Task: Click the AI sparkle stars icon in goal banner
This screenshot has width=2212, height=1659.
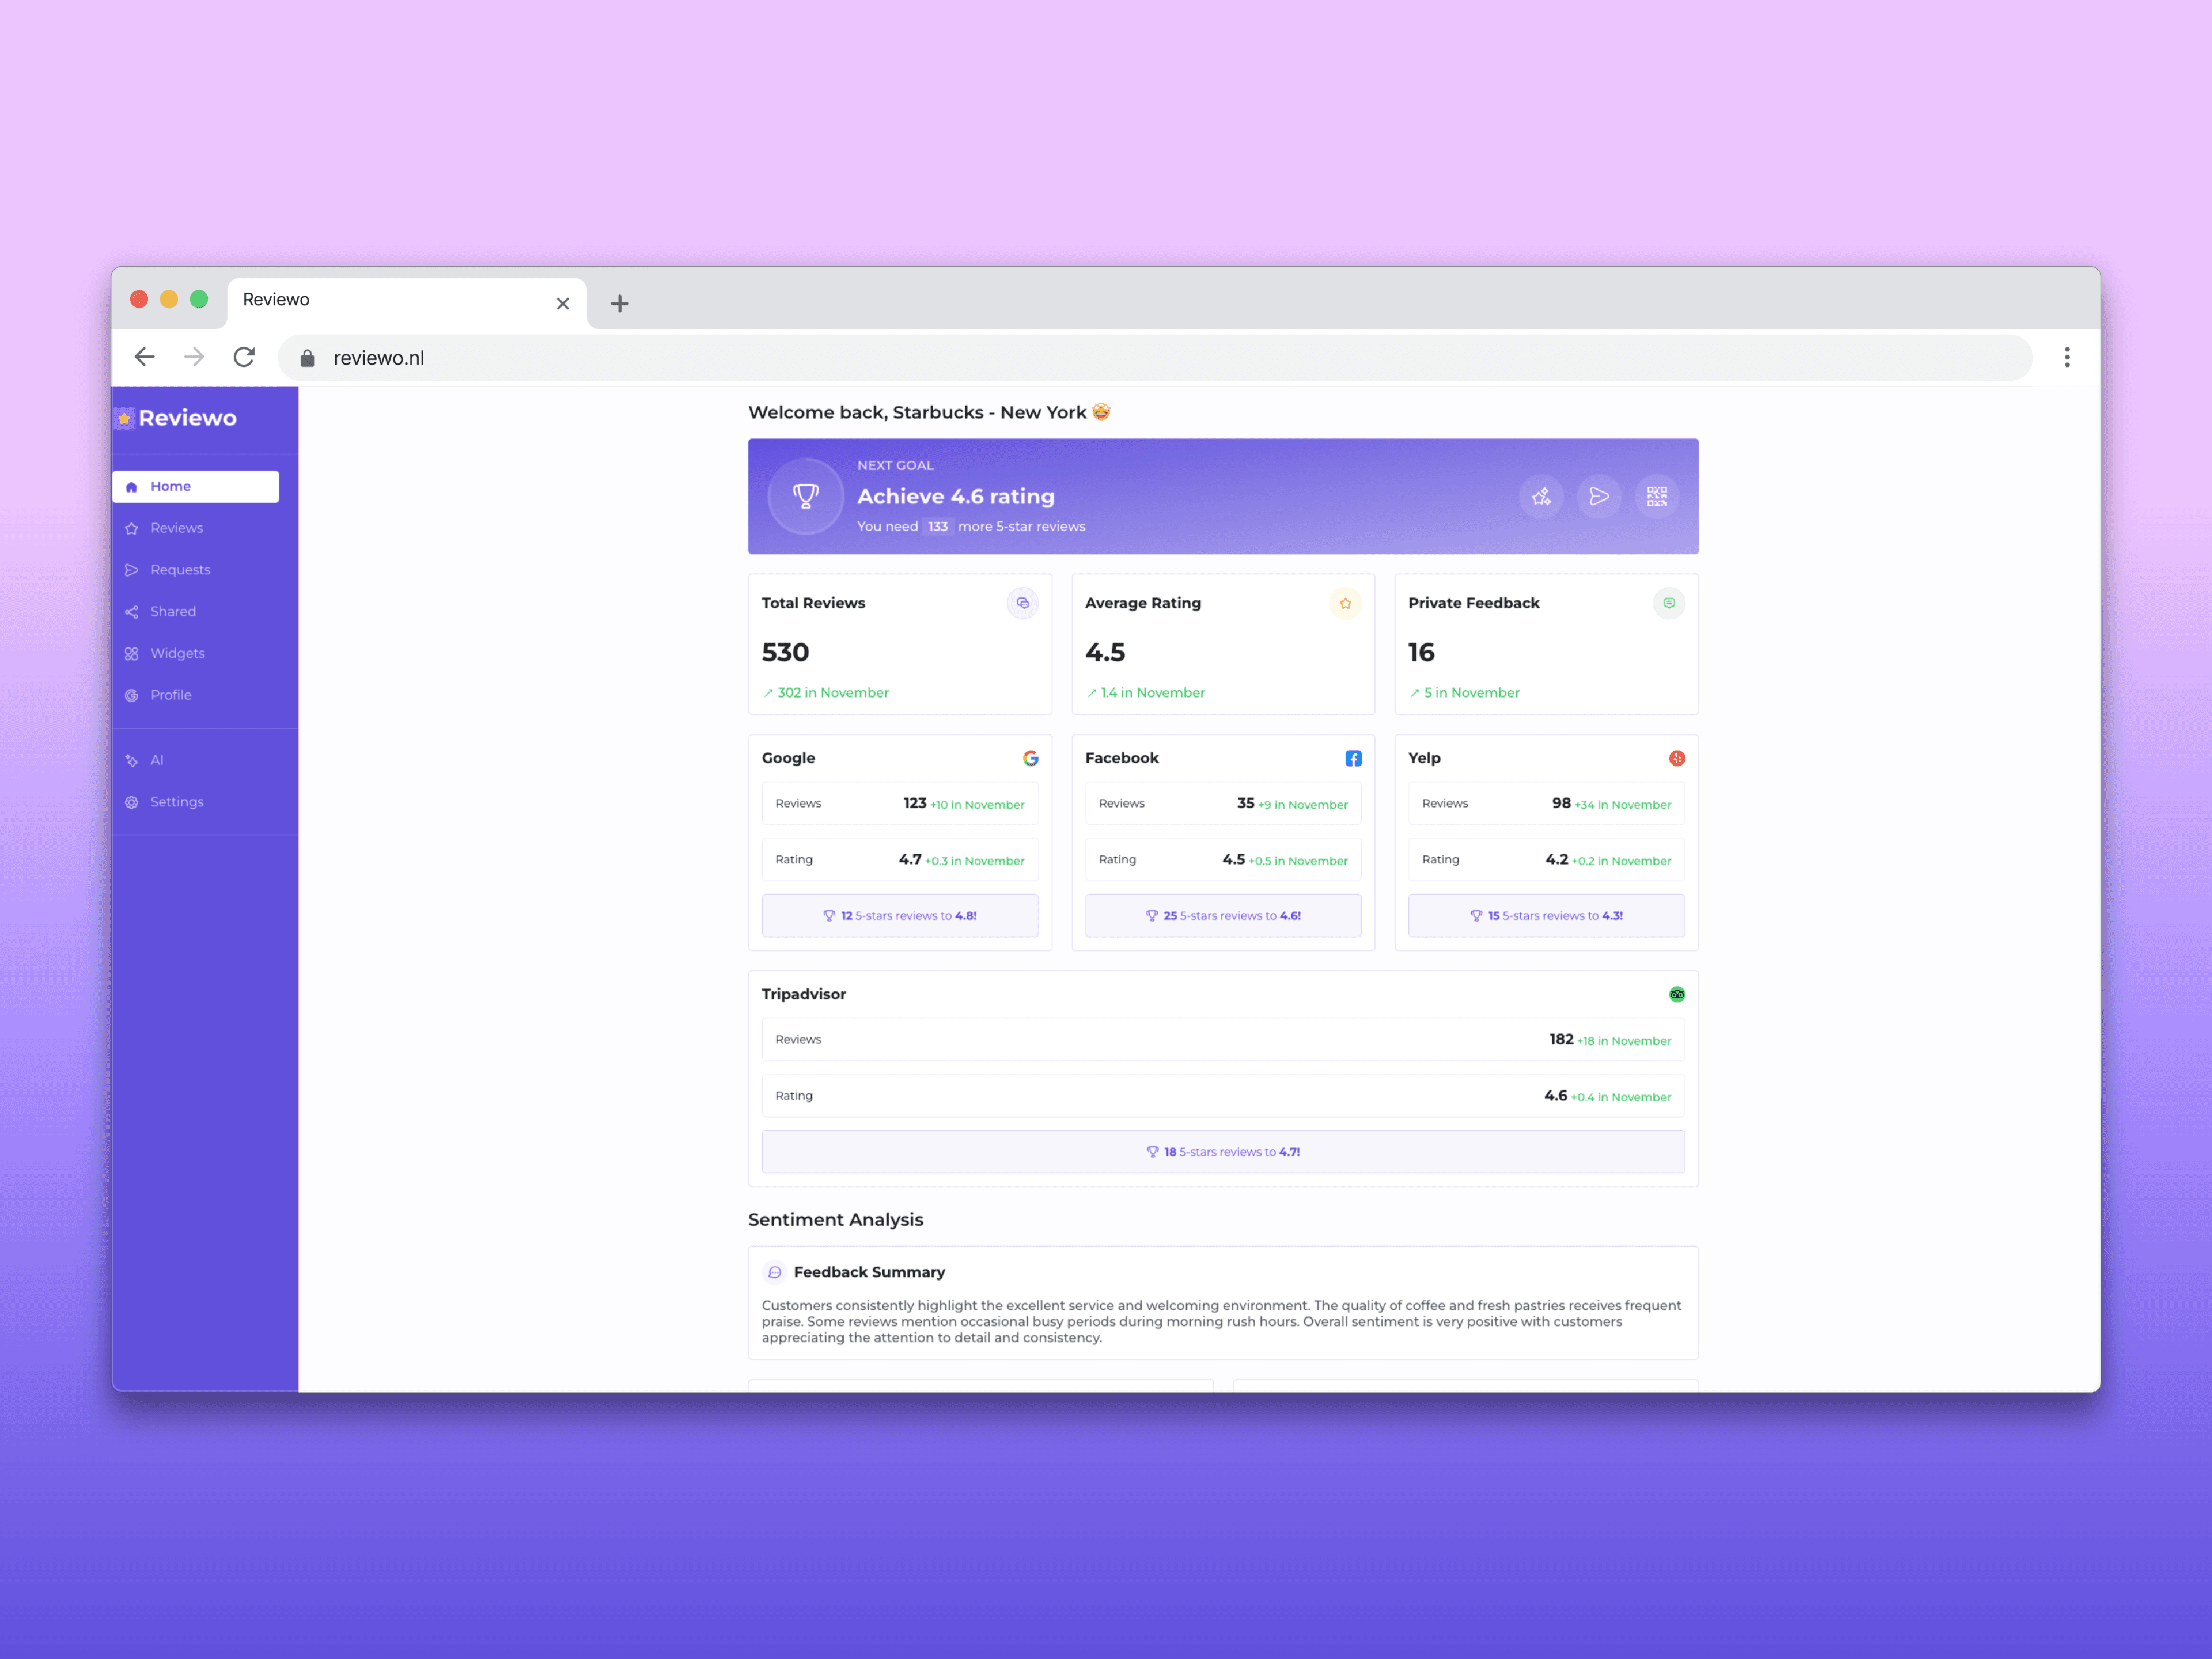Action: [x=1541, y=496]
